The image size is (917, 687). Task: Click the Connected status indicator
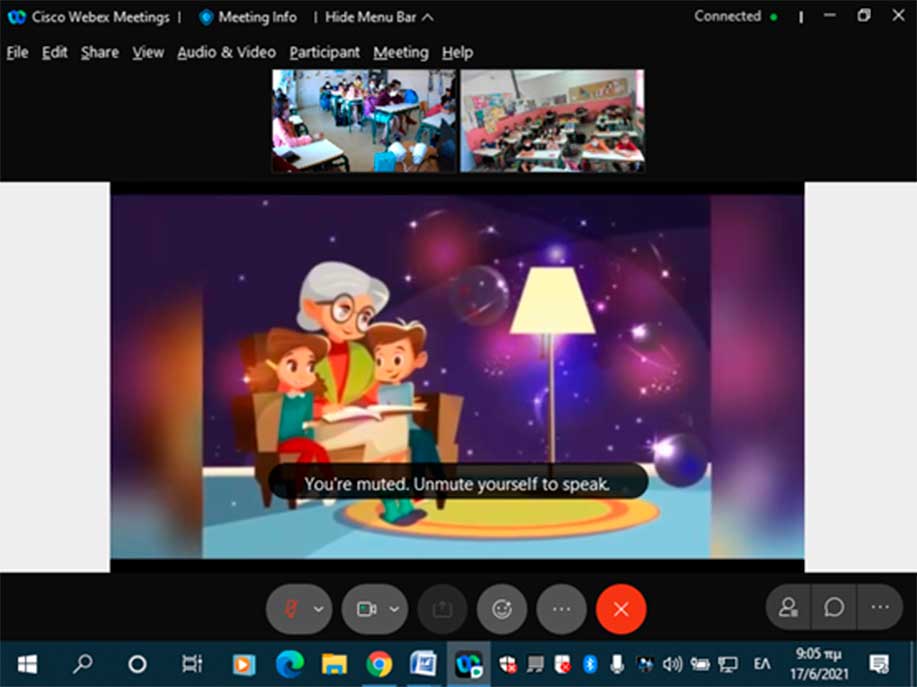point(736,16)
